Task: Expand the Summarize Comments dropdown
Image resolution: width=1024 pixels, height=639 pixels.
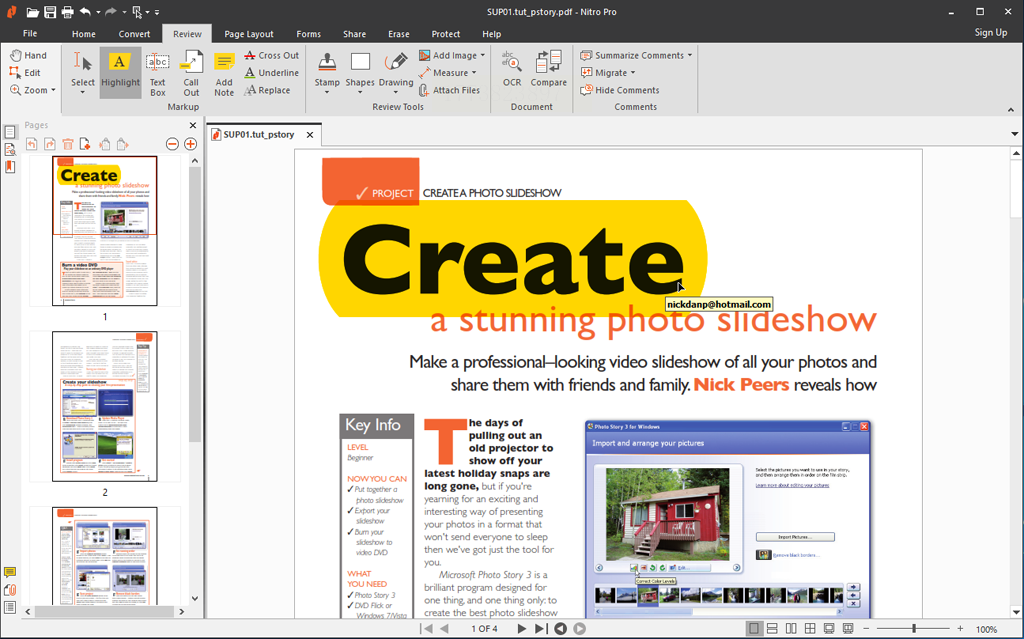Action: [x=690, y=56]
